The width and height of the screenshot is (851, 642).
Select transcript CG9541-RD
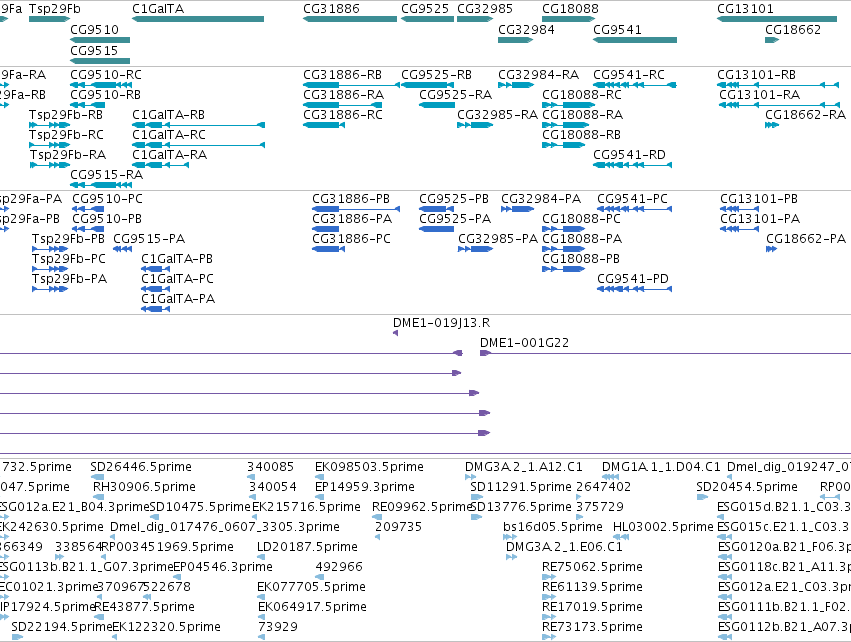[x=632, y=166]
